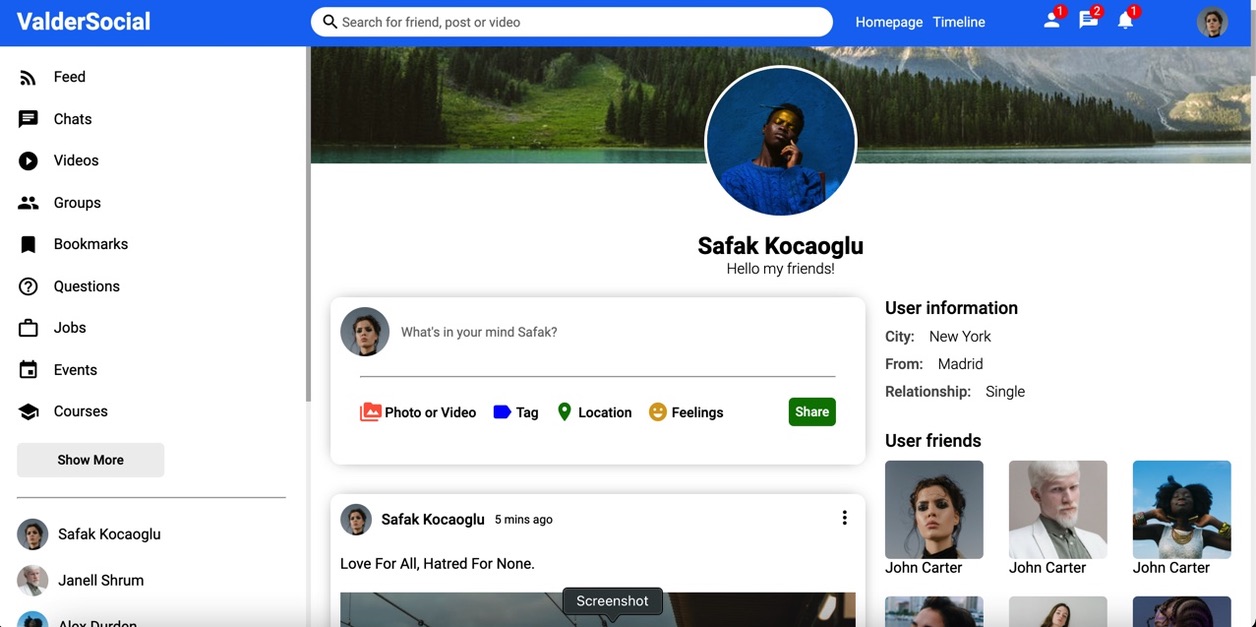Open the Timeline link
The width and height of the screenshot is (1256, 627).
coord(958,22)
